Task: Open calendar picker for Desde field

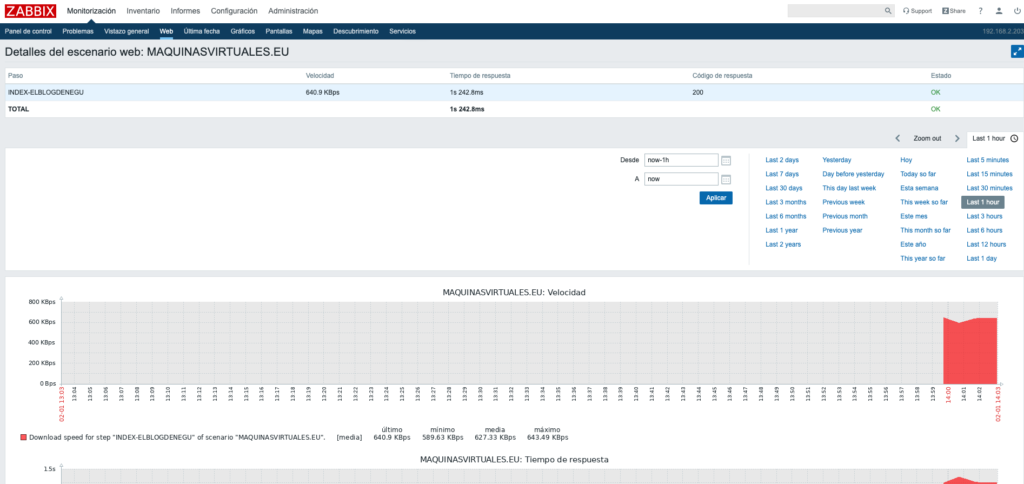Action: [x=726, y=160]
